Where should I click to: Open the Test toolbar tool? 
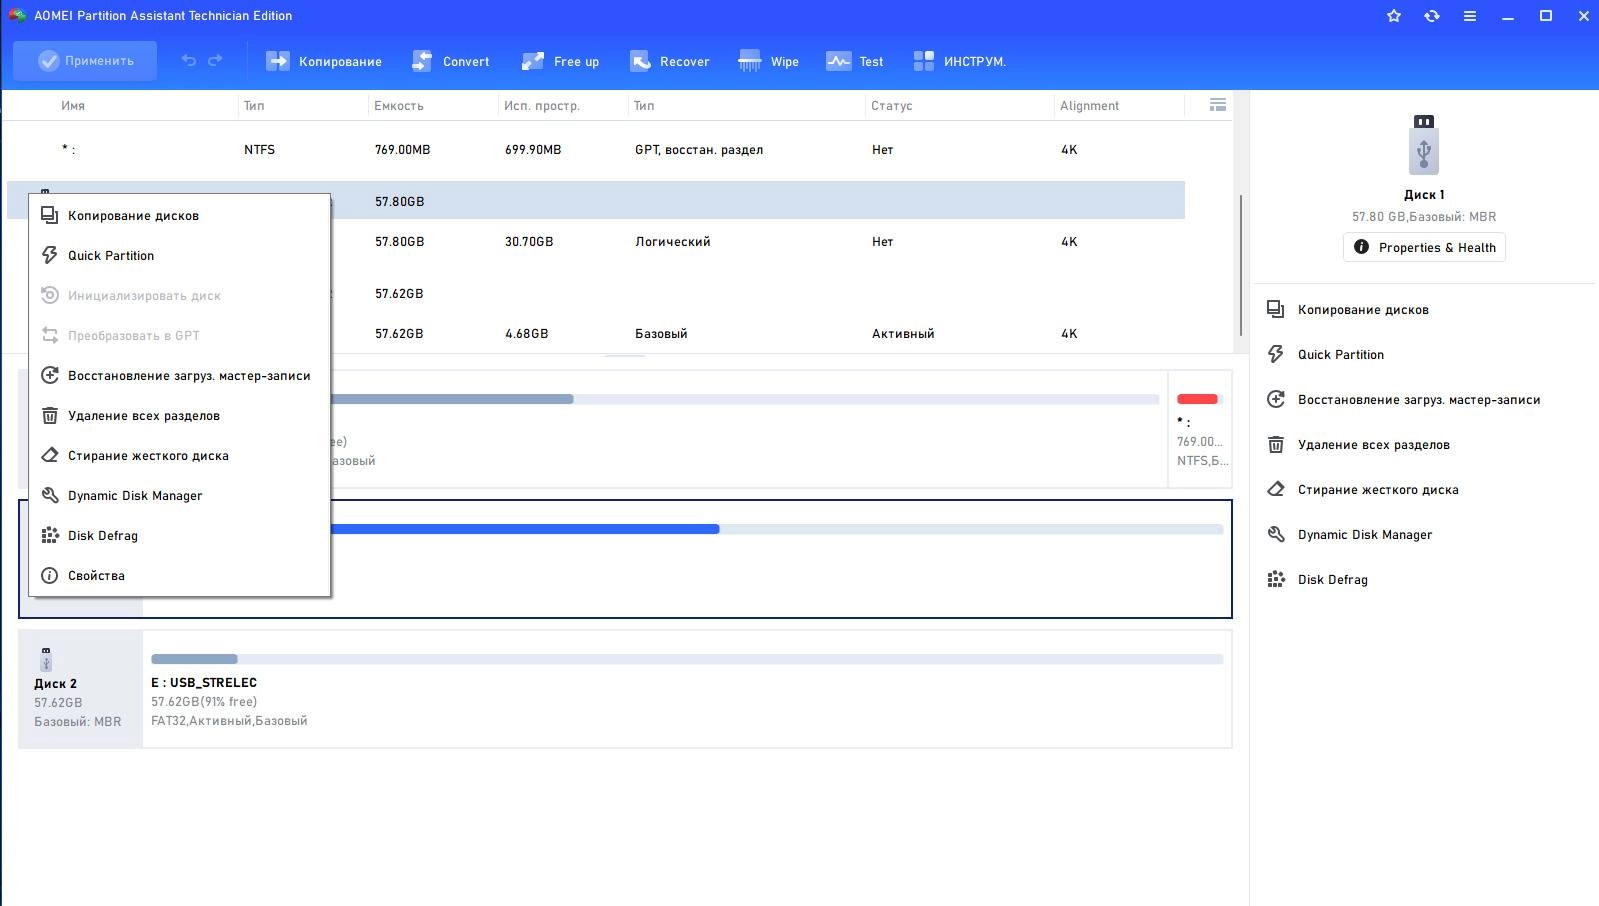[855, 61]
